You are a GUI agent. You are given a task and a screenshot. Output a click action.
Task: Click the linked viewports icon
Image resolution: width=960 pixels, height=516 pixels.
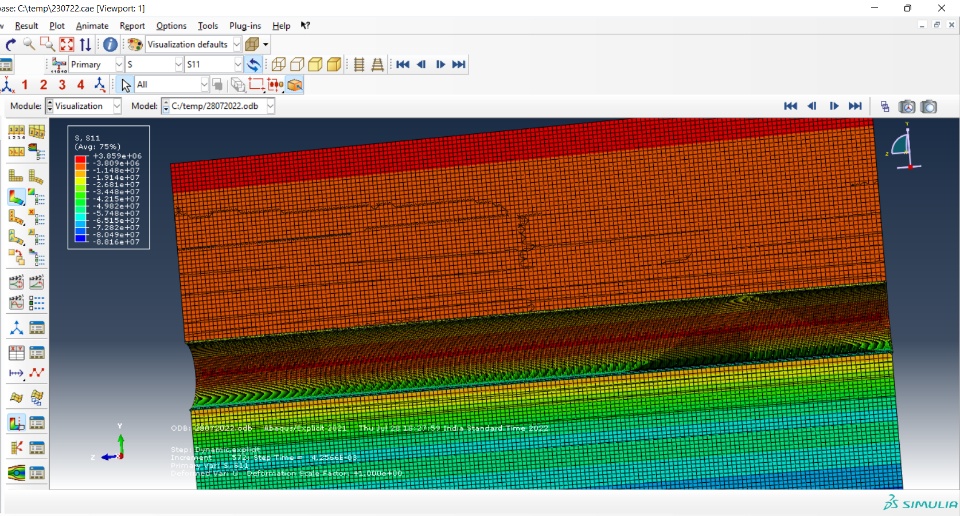point(885,107)
